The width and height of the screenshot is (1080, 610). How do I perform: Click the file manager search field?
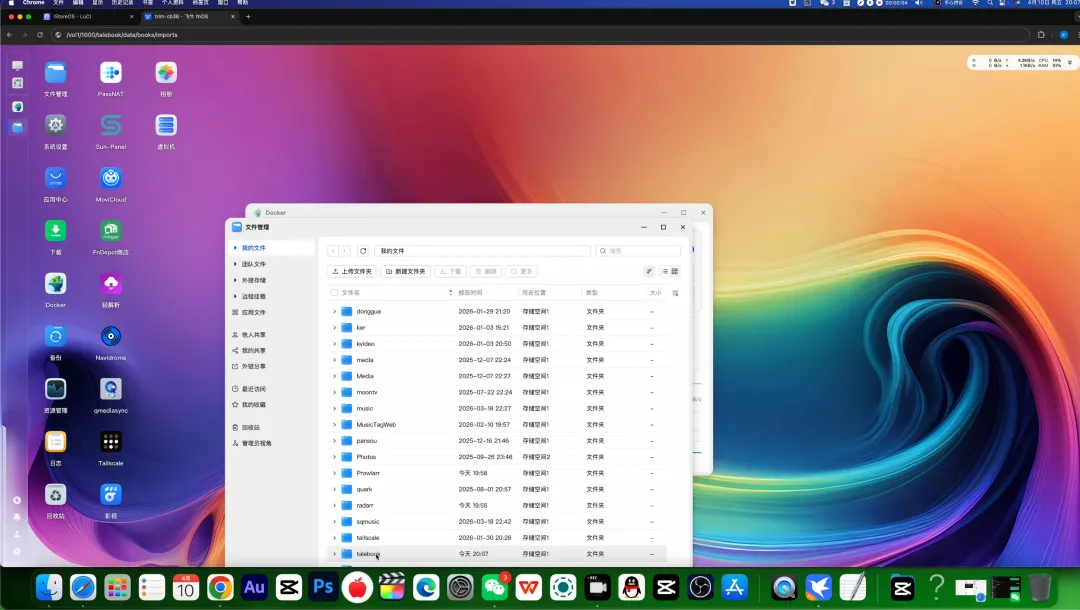point(638,251)
